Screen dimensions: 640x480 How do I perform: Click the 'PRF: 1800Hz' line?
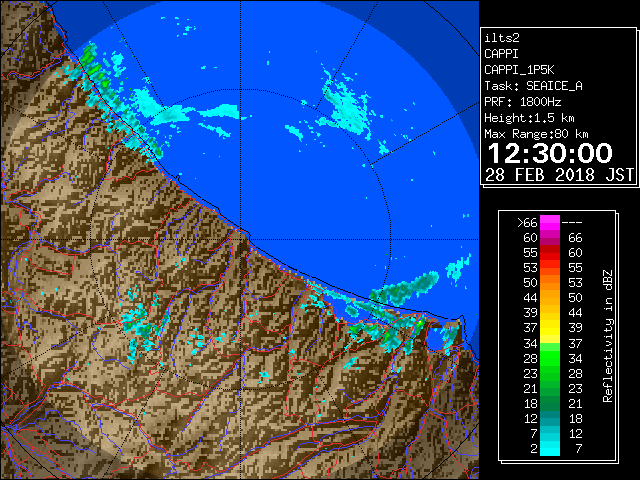(x=523, y=102)
